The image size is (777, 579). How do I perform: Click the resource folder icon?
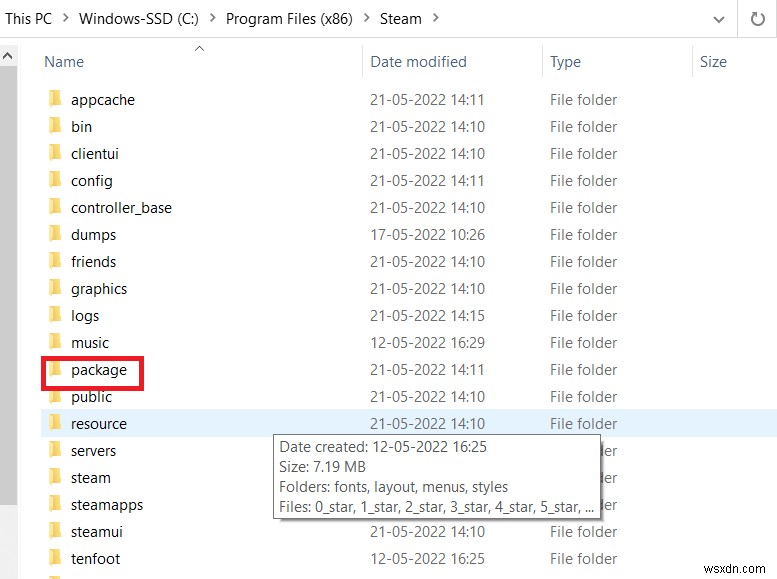point(55,423)
